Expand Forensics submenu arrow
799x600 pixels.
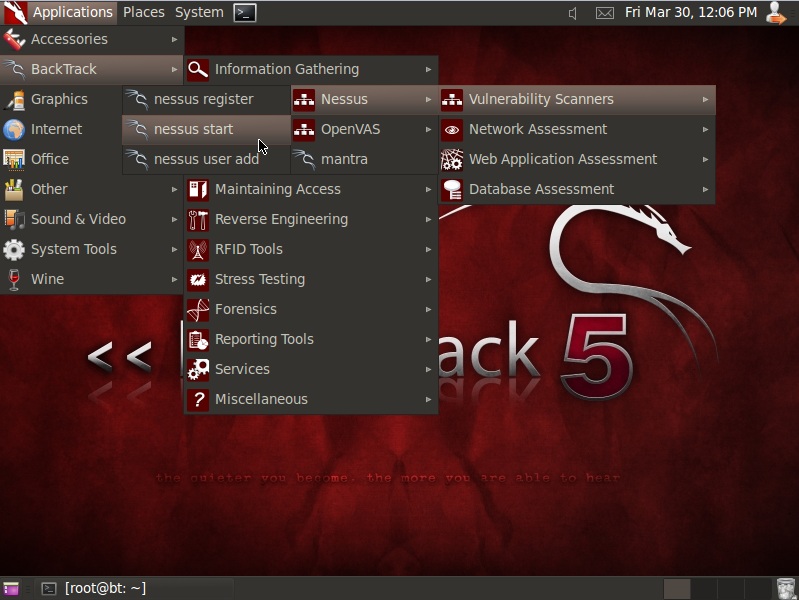(429, 309)
